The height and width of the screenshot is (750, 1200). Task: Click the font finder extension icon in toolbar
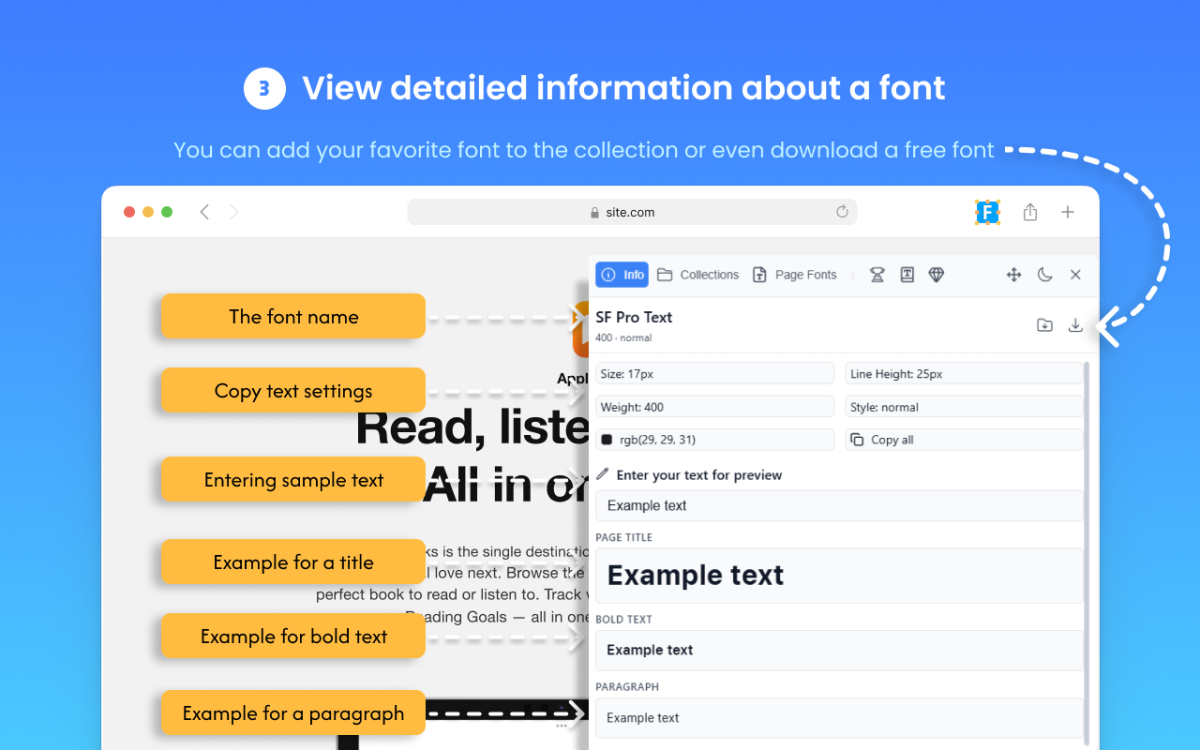(987, 212)
